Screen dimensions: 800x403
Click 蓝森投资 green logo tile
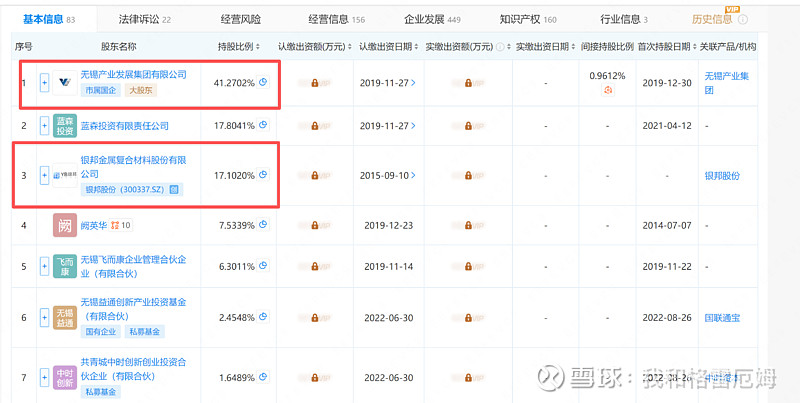[x=65, y=125]
